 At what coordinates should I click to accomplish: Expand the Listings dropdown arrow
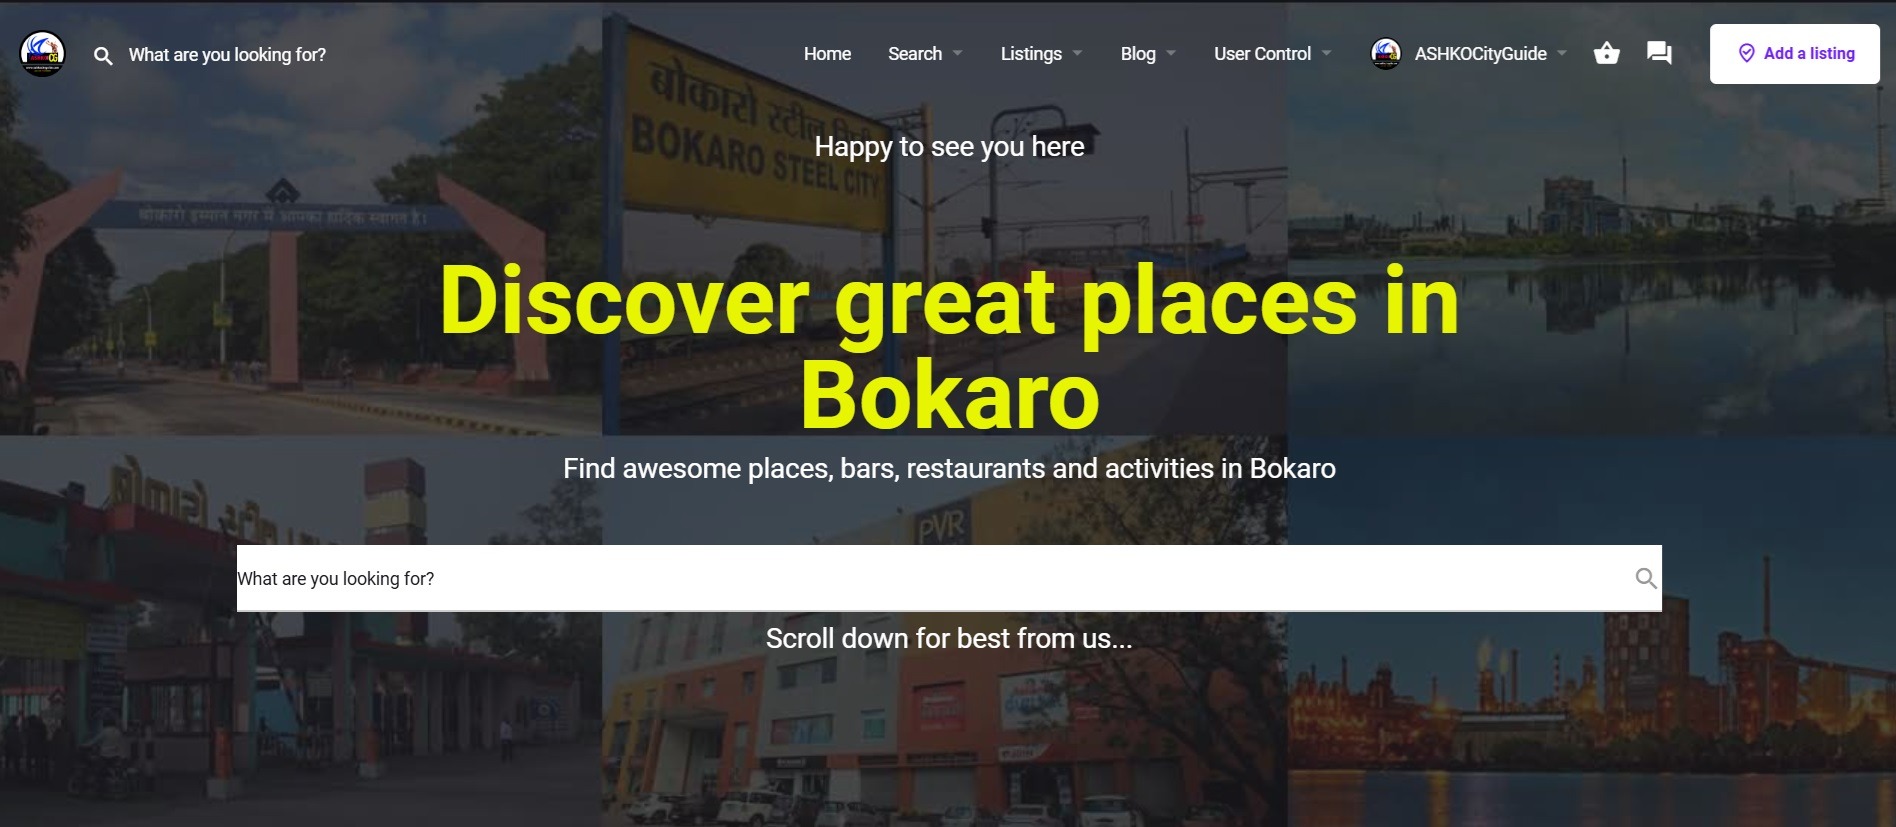point(1077,53)
